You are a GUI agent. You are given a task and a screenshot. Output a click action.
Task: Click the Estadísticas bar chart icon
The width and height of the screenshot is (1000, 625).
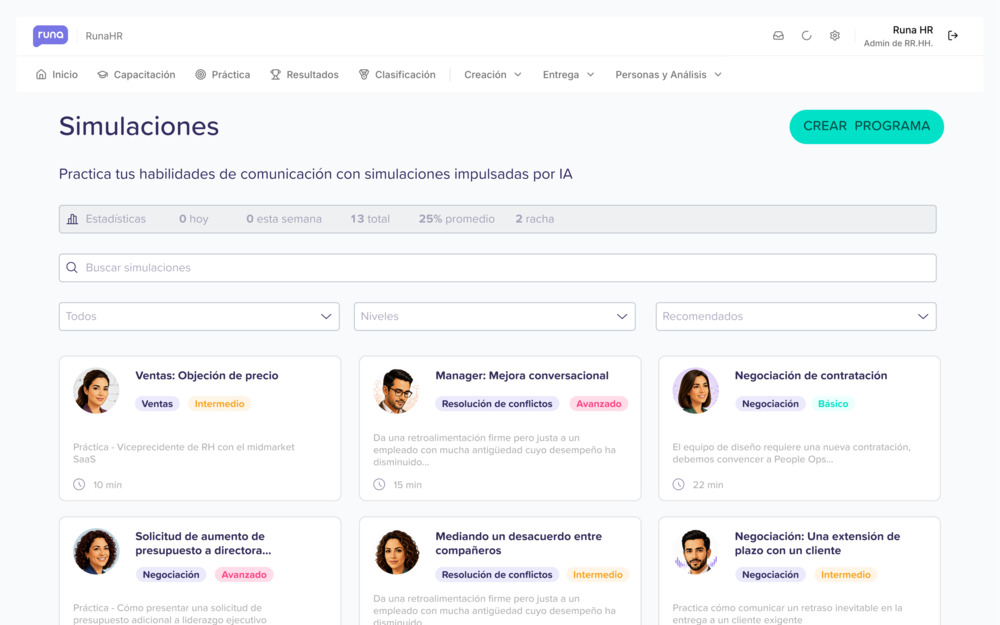point(73,219)
